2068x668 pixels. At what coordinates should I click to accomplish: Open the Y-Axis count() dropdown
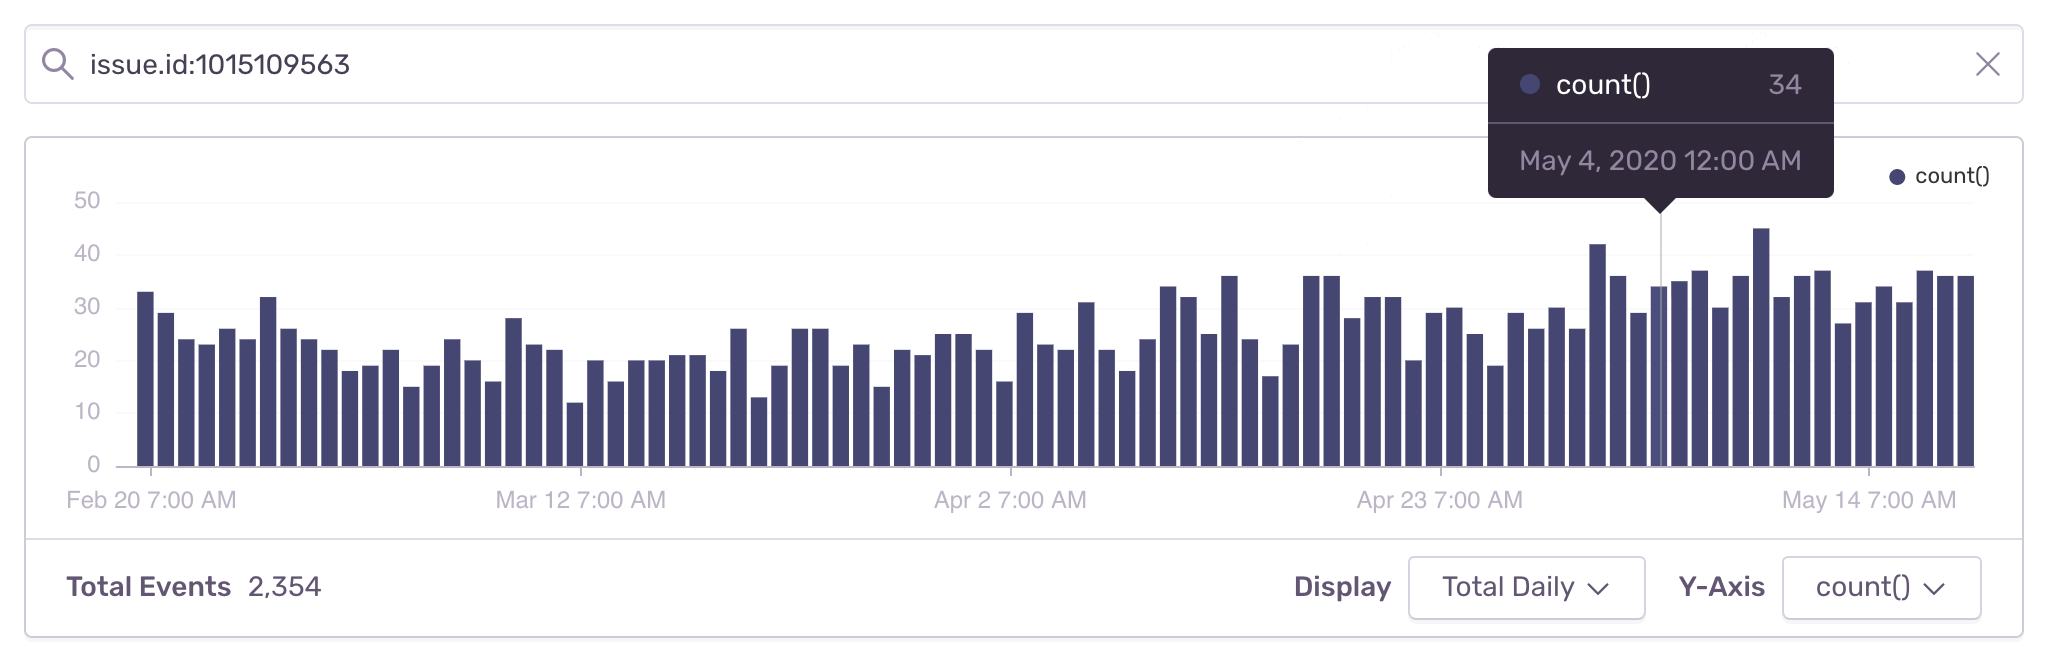point(1881,588)
